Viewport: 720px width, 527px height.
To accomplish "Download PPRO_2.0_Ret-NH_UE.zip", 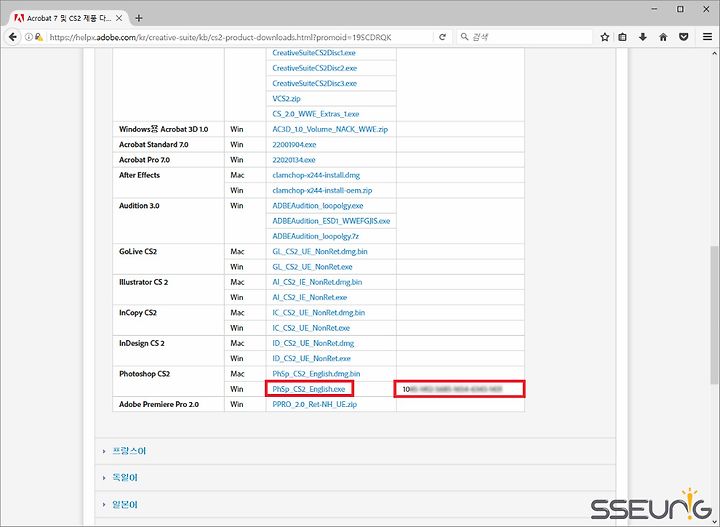I will [x=315, y=404].
